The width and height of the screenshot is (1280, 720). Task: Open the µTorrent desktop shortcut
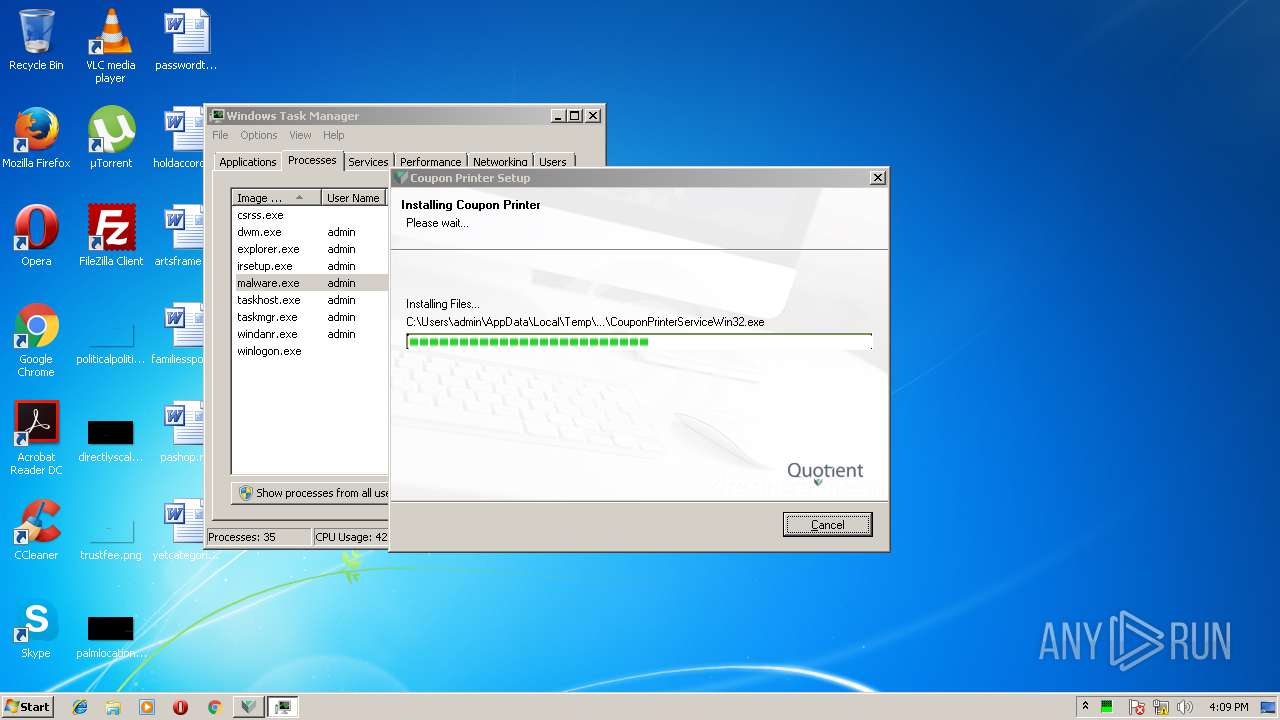[110, 138]
